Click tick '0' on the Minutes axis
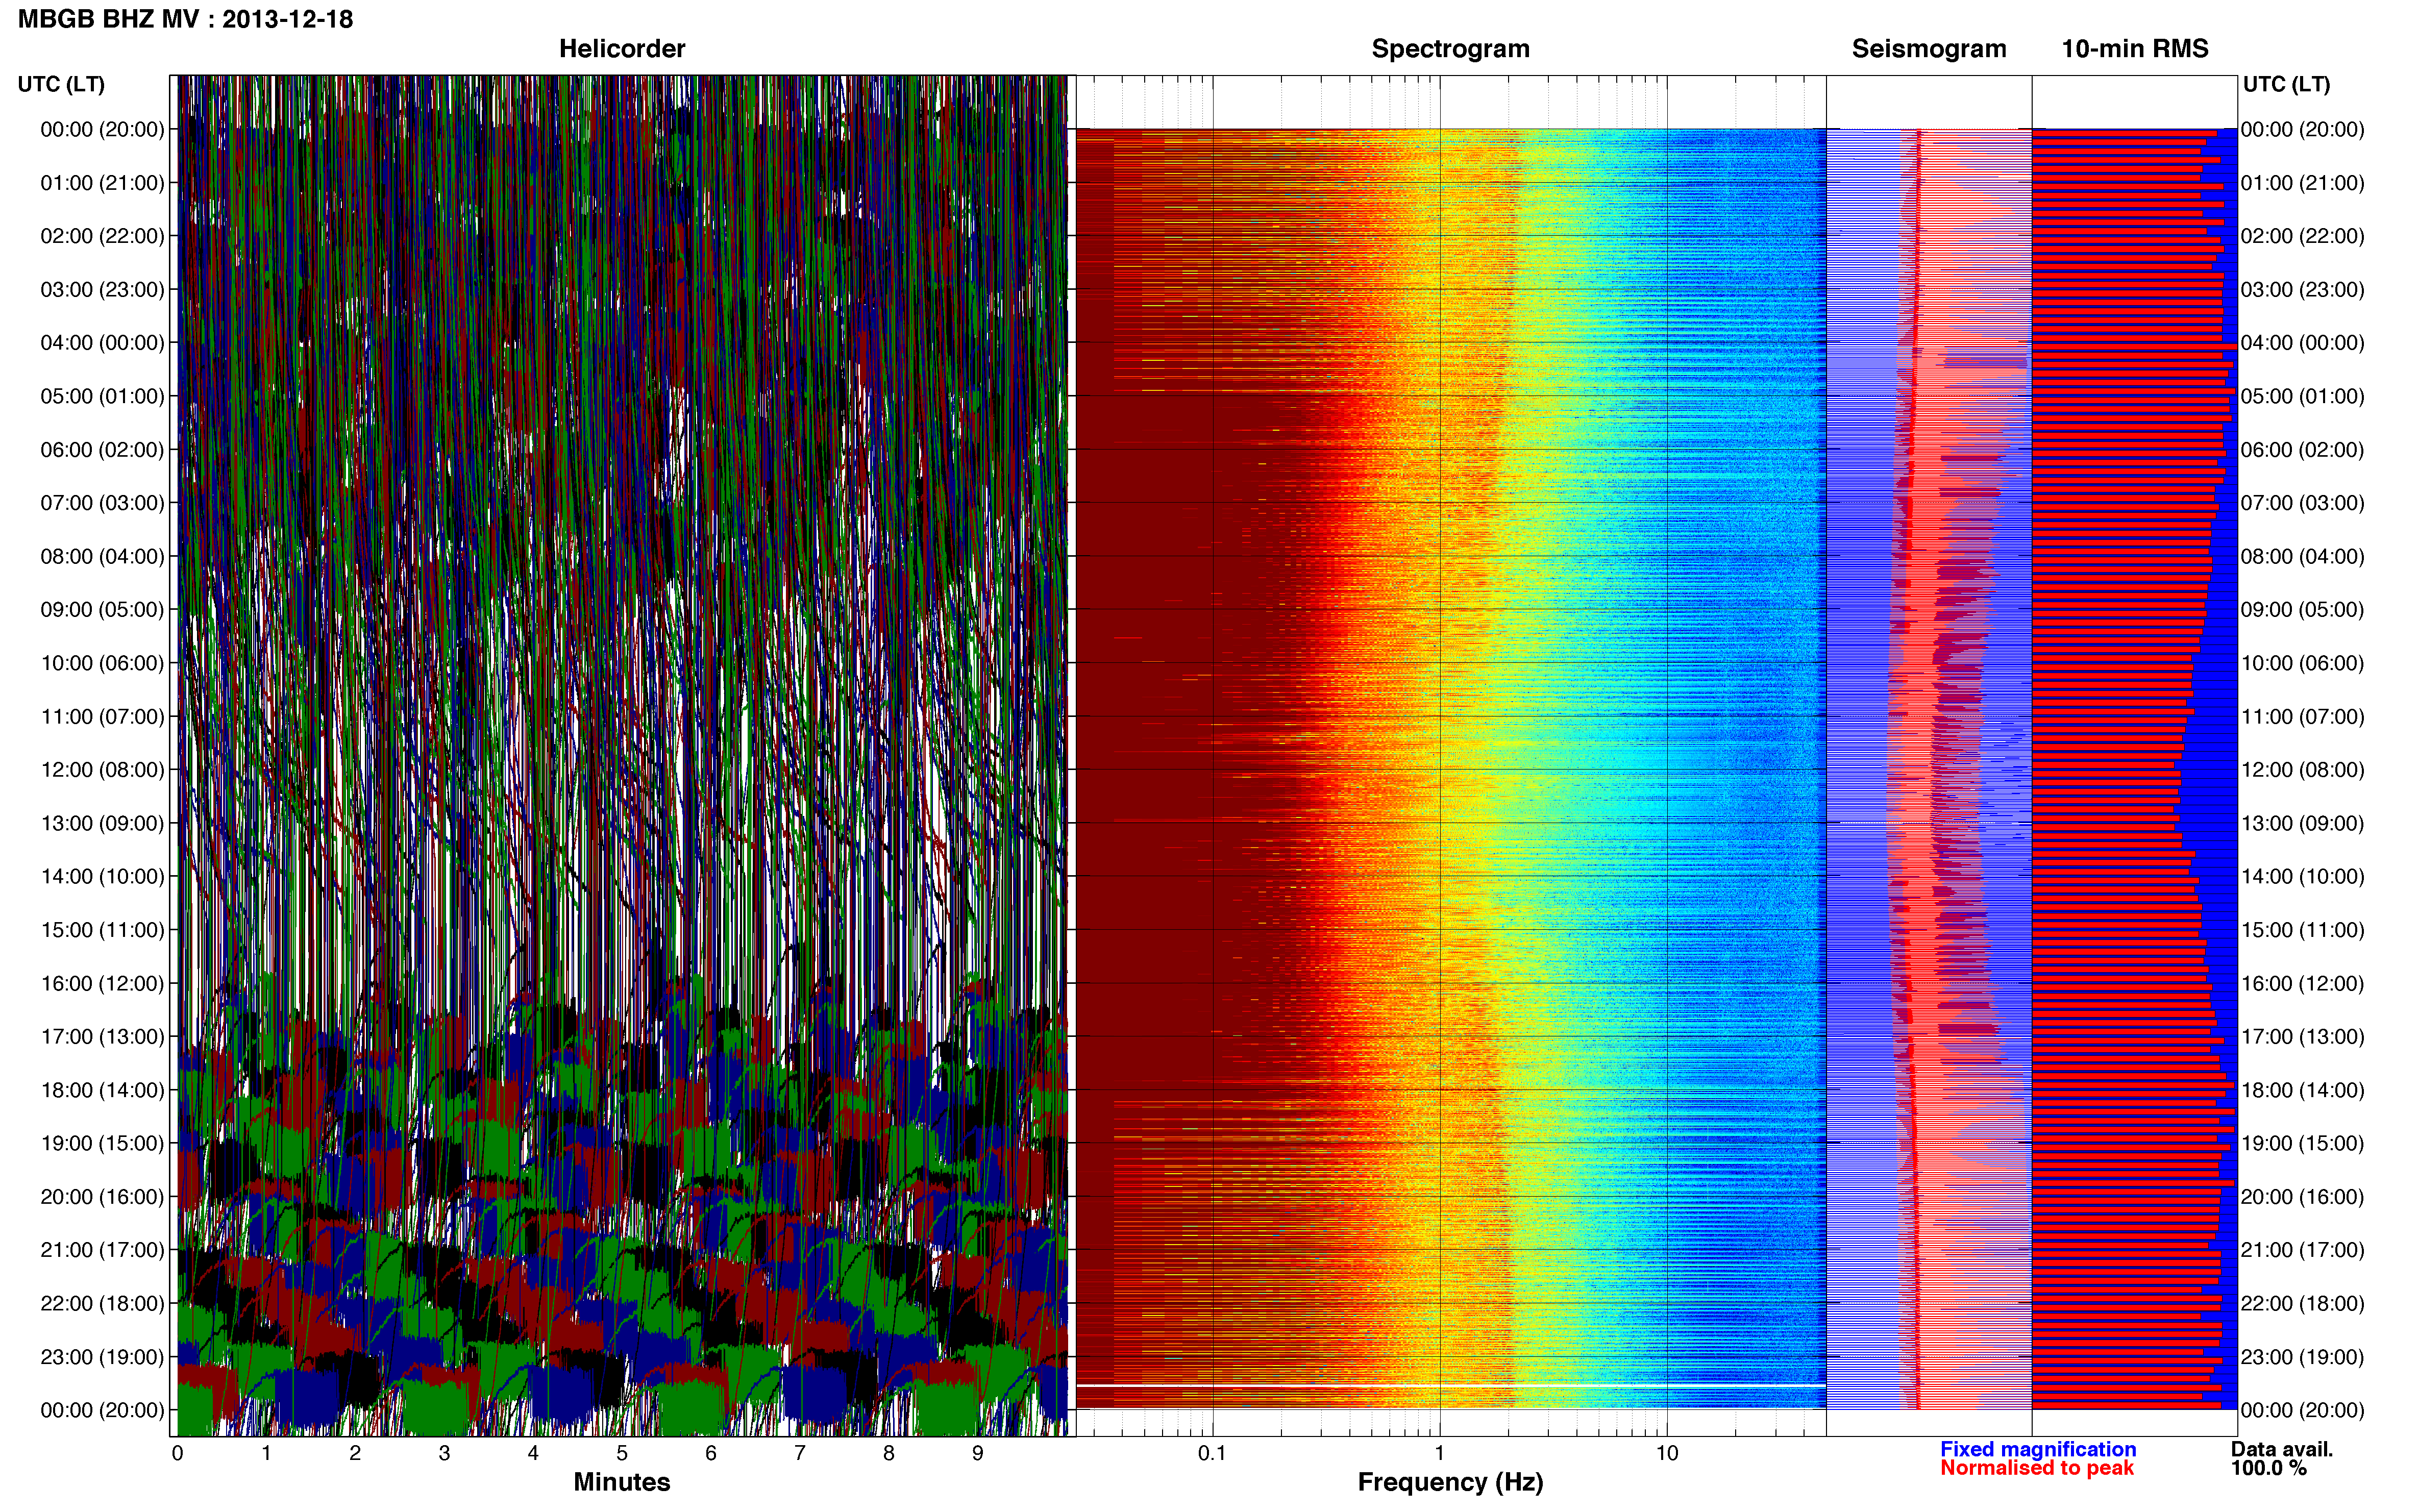The height and width of the screenshot is (1512, 2419). [178, 1453]
